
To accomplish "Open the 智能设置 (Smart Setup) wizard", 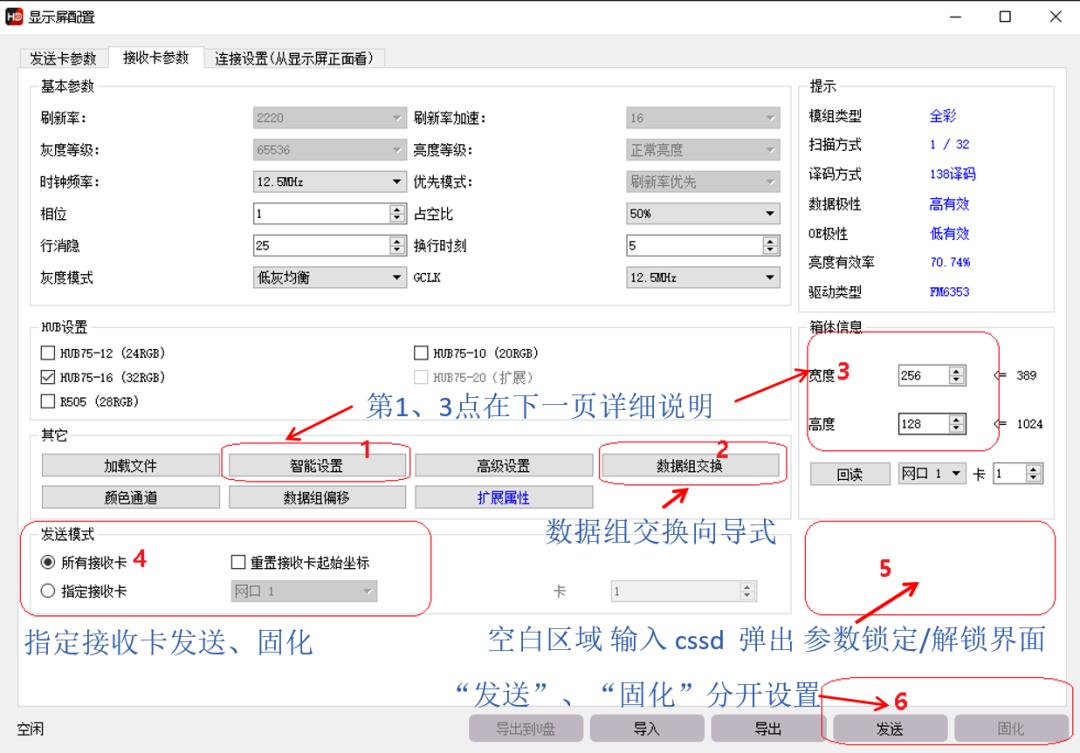I will [319, 464].
